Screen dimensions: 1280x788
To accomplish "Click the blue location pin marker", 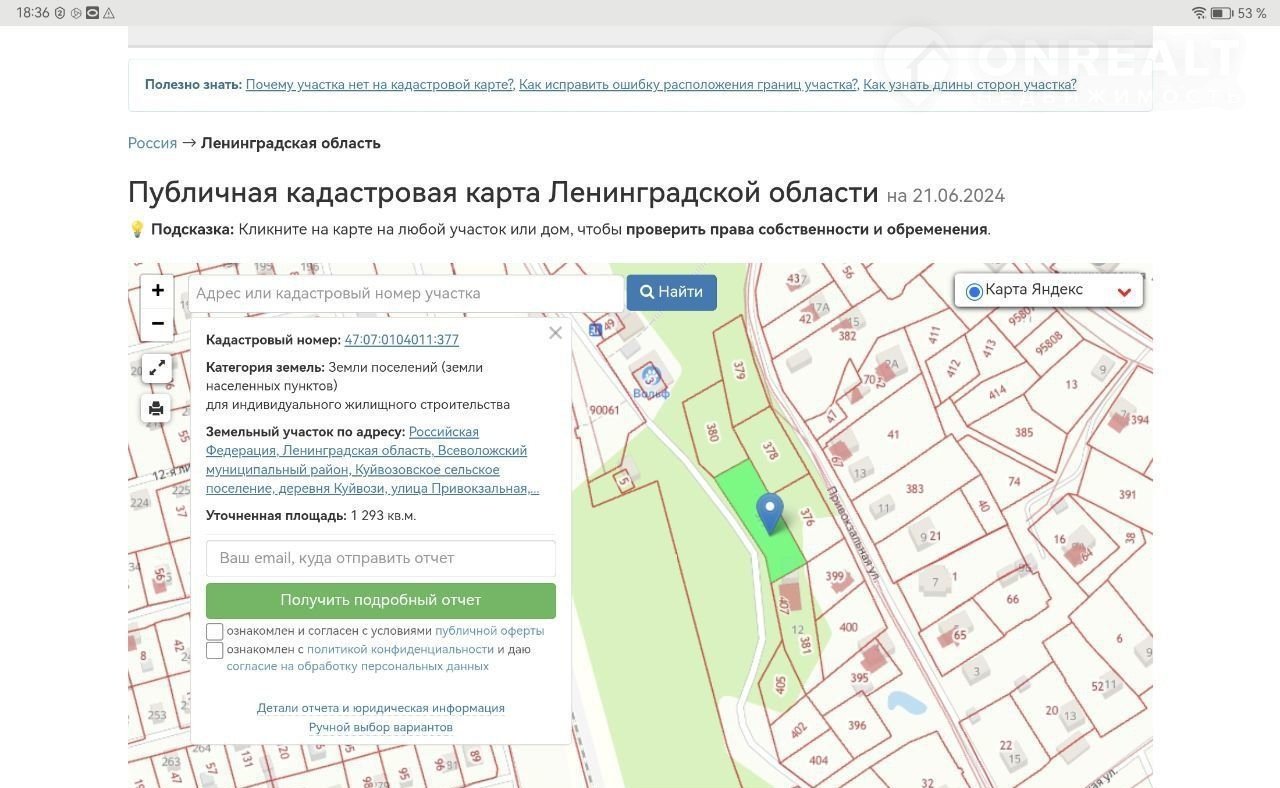I will click(769, 511).
